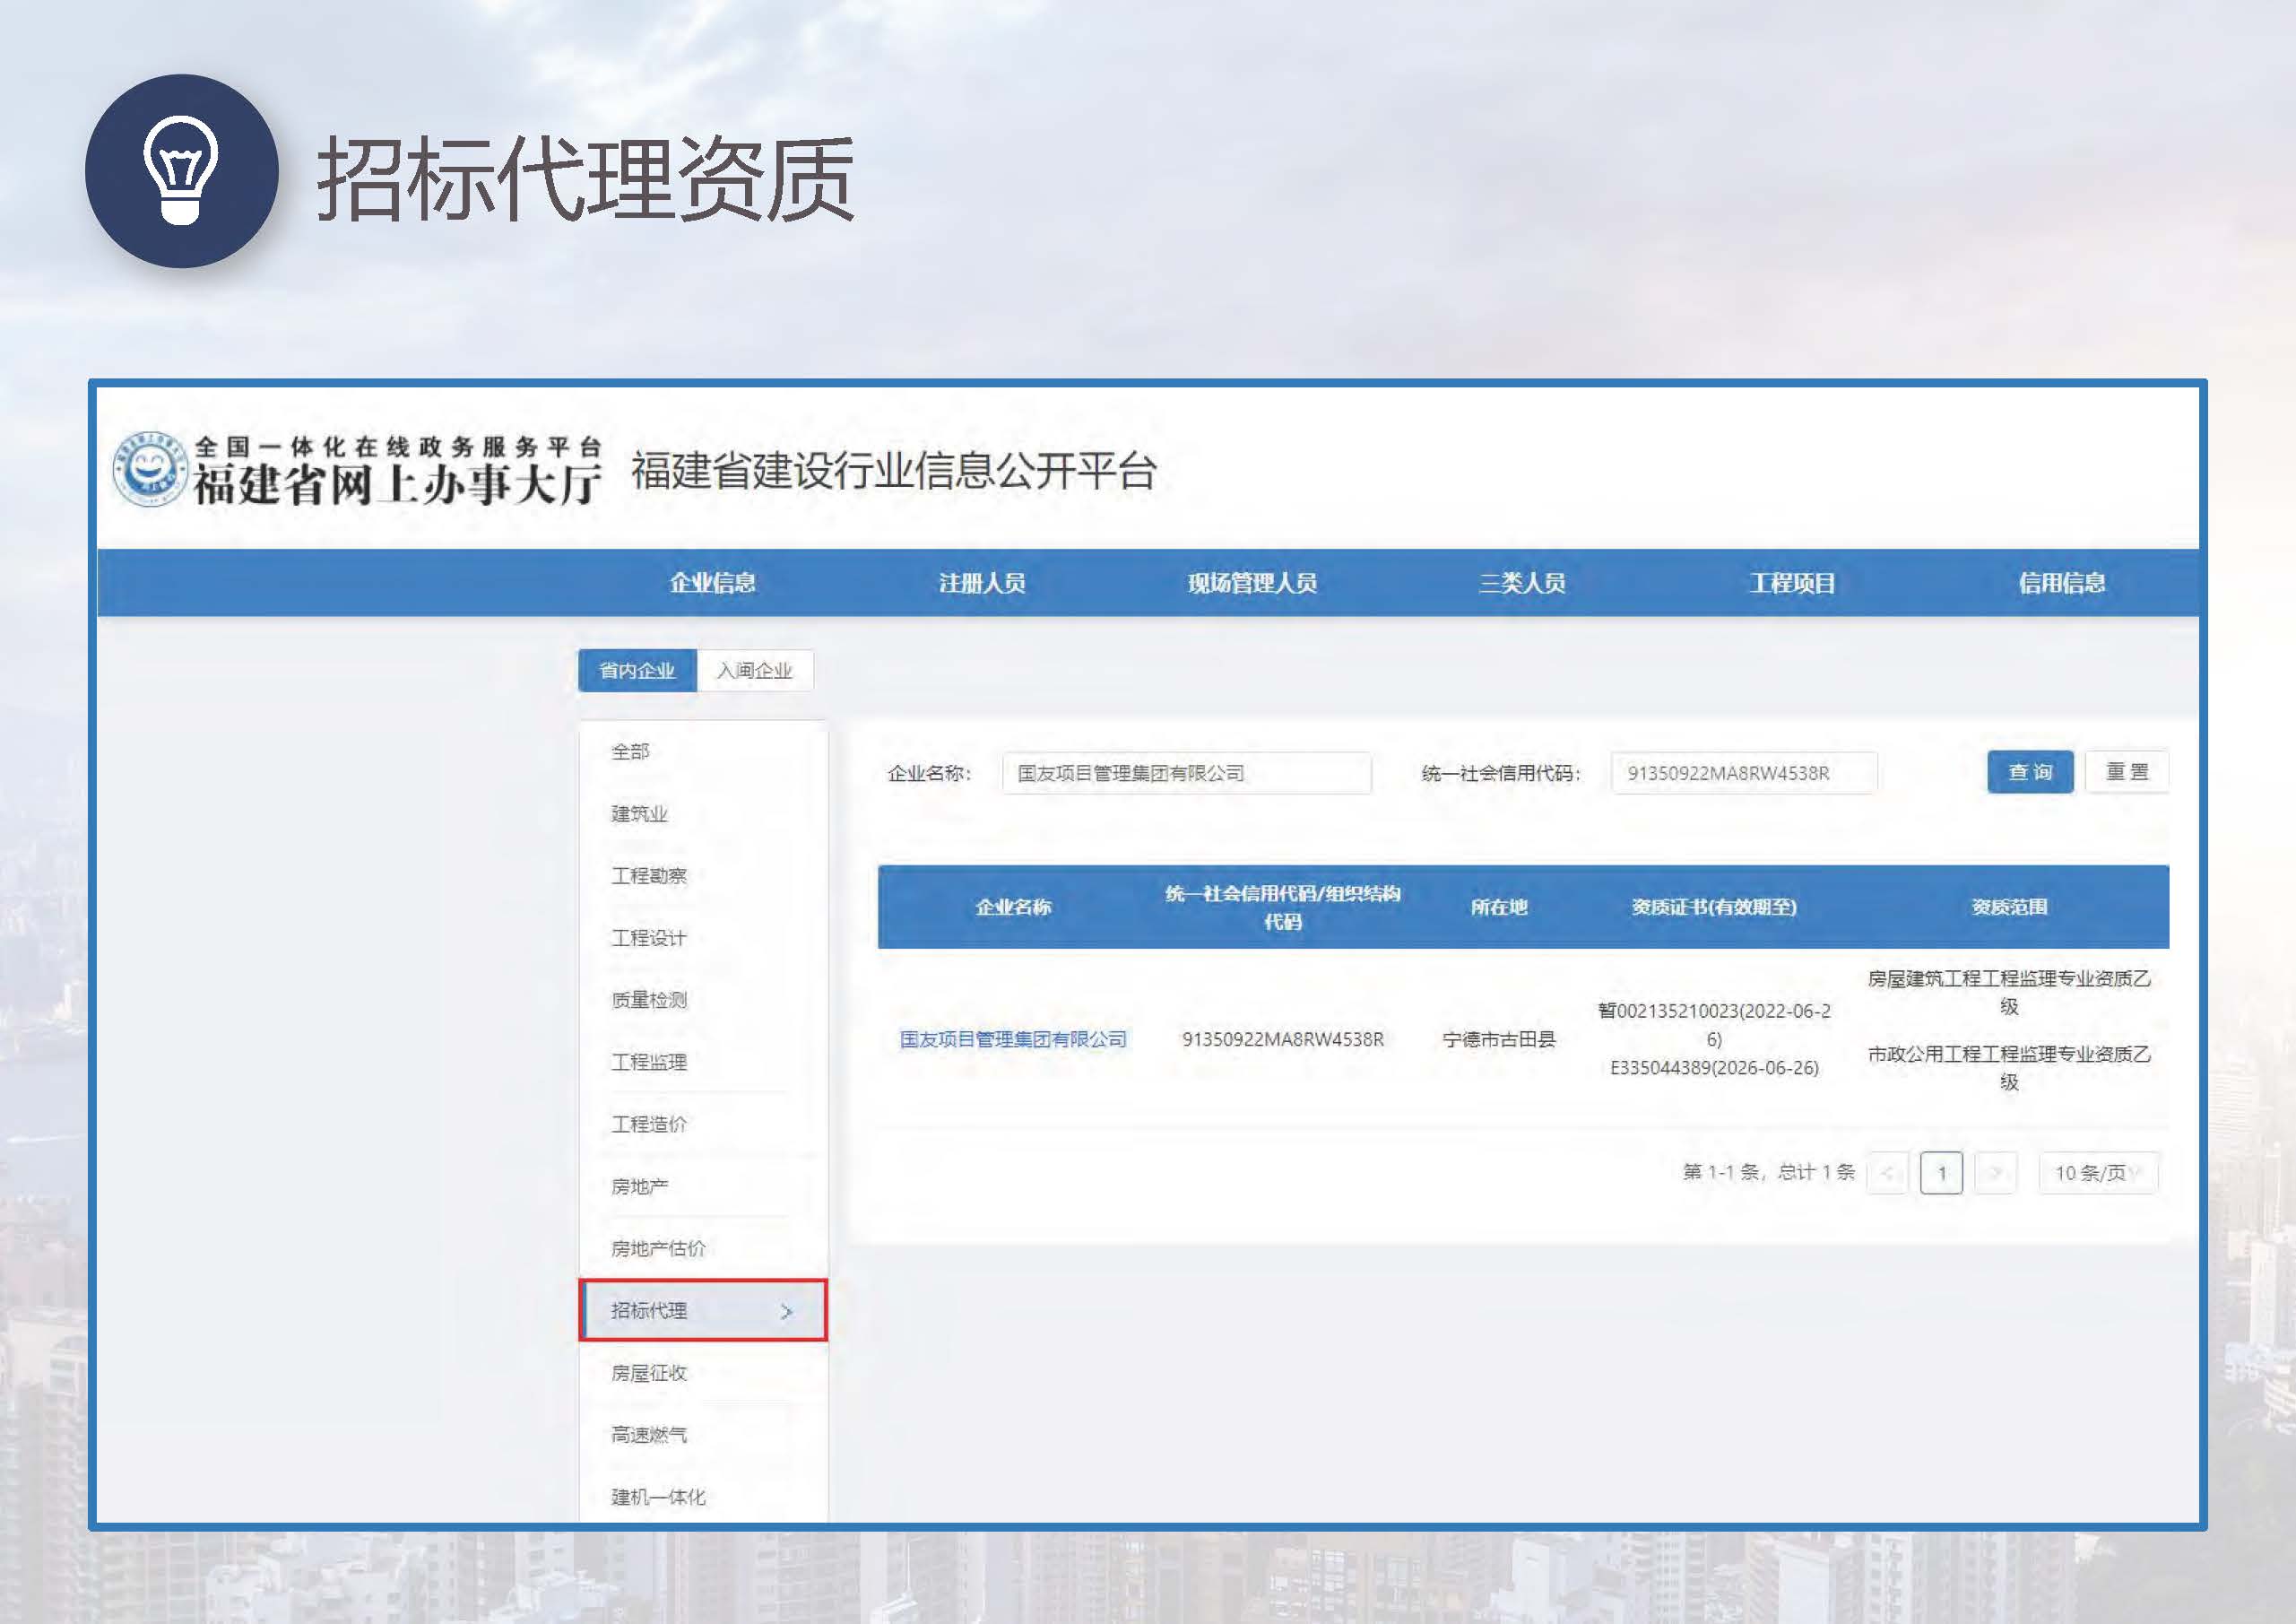Open 国友项目管理集团有限公司 company link
This screenshot has width=2296, height=1624.
[x=1013, y=1039]
